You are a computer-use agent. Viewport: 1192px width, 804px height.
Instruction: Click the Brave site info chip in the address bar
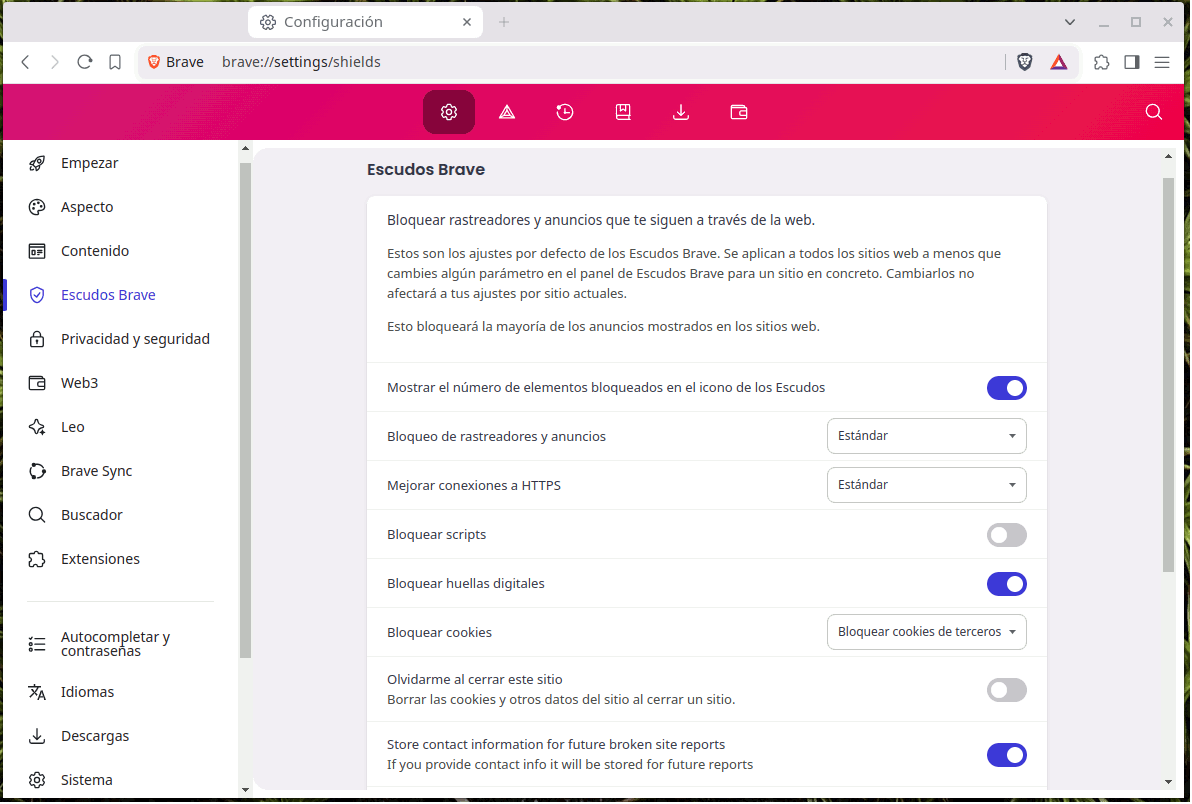tap(176, 62)
